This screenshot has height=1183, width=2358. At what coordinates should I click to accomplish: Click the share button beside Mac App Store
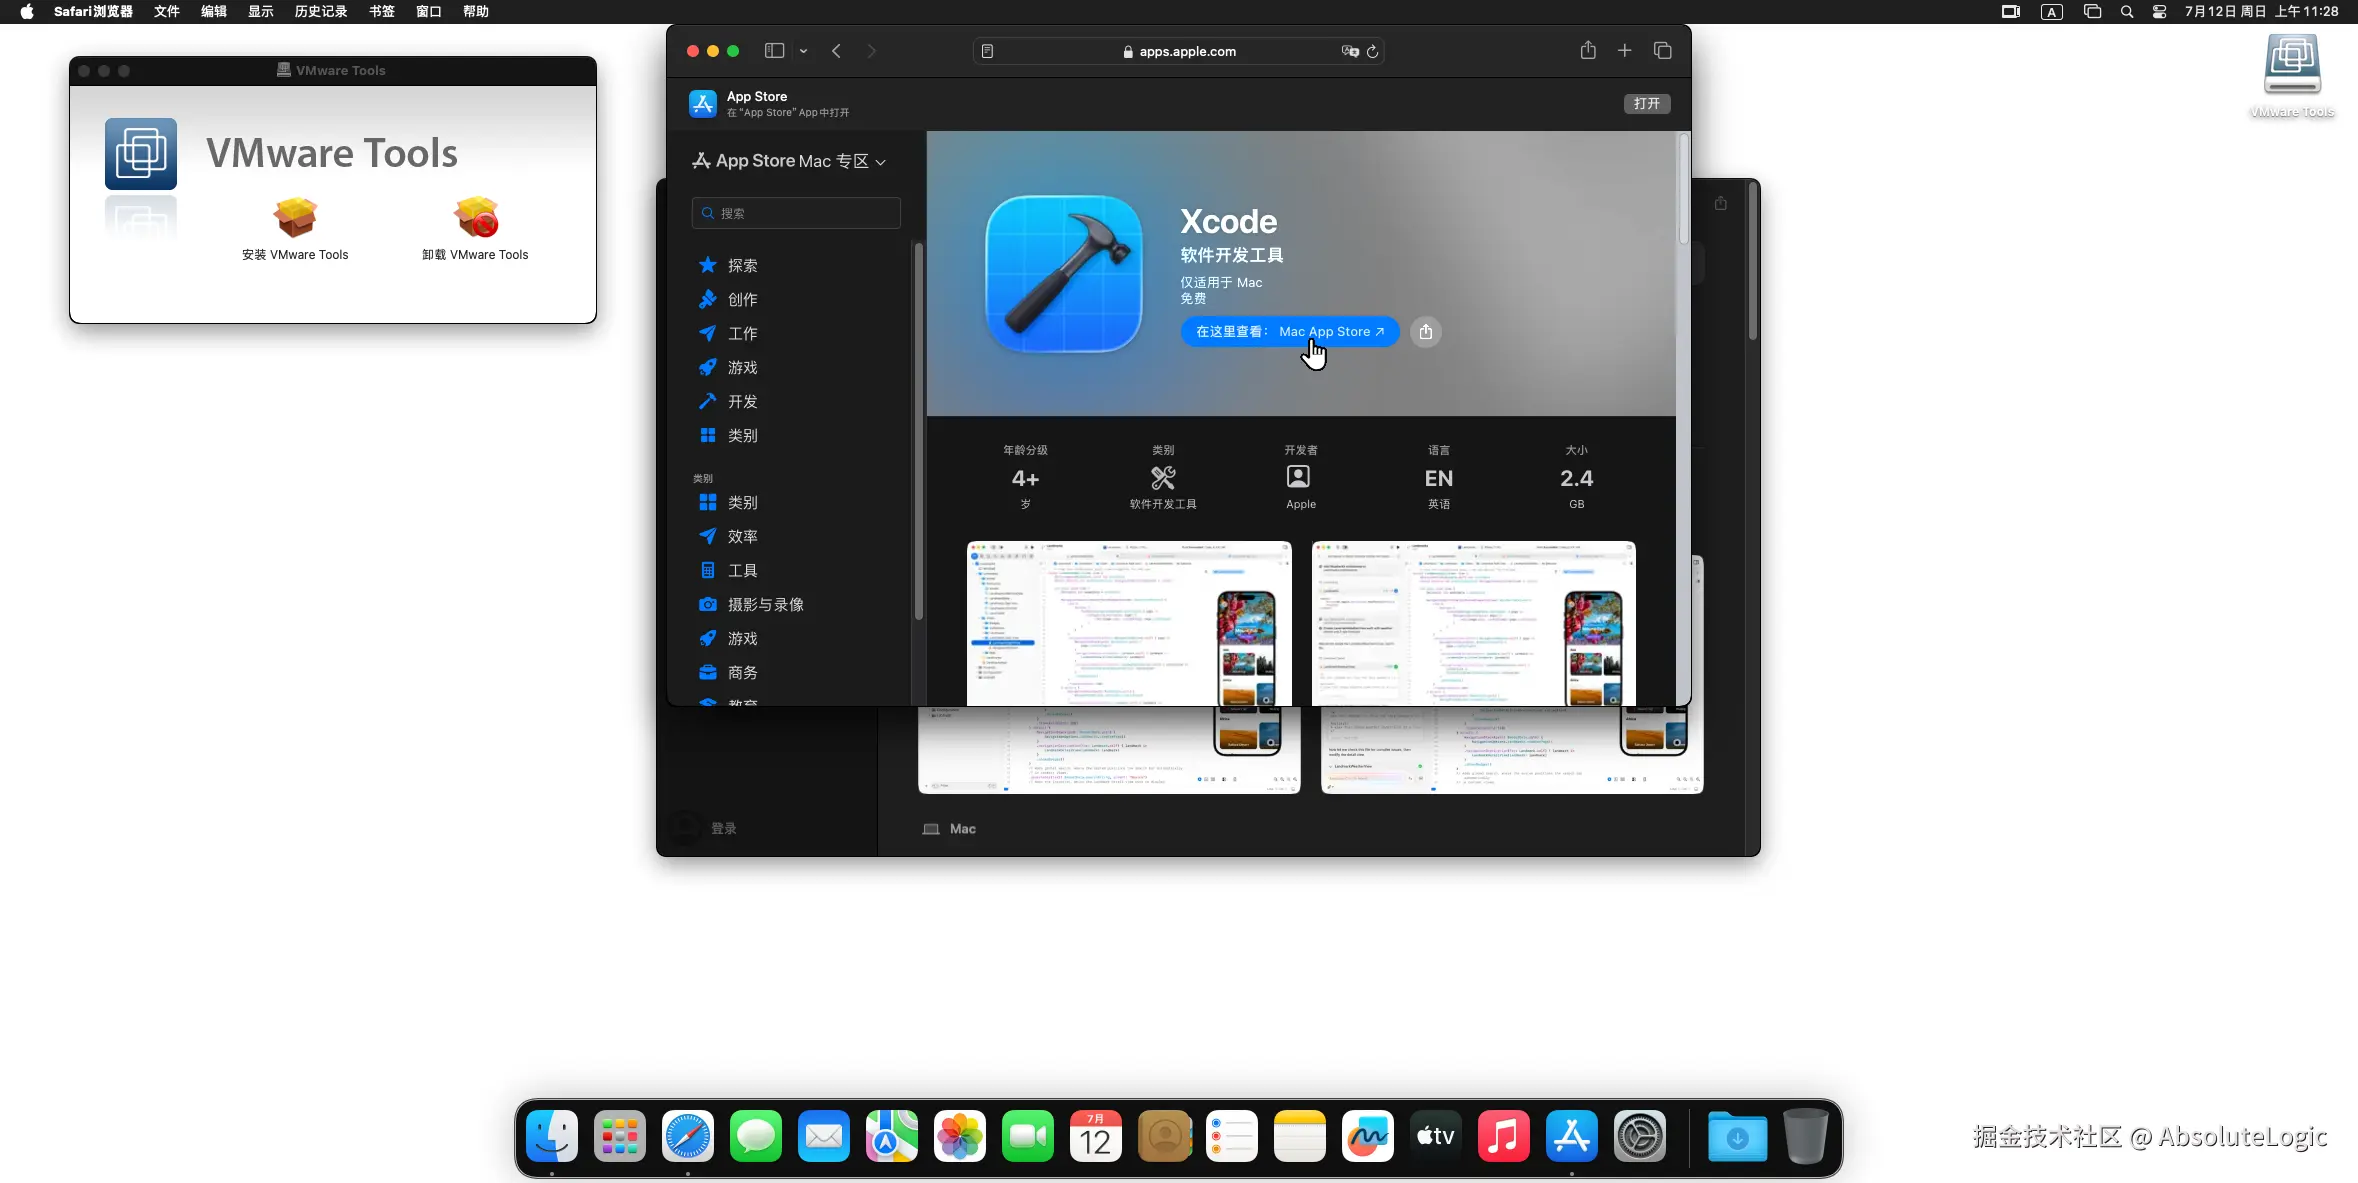click(1426, 332)
